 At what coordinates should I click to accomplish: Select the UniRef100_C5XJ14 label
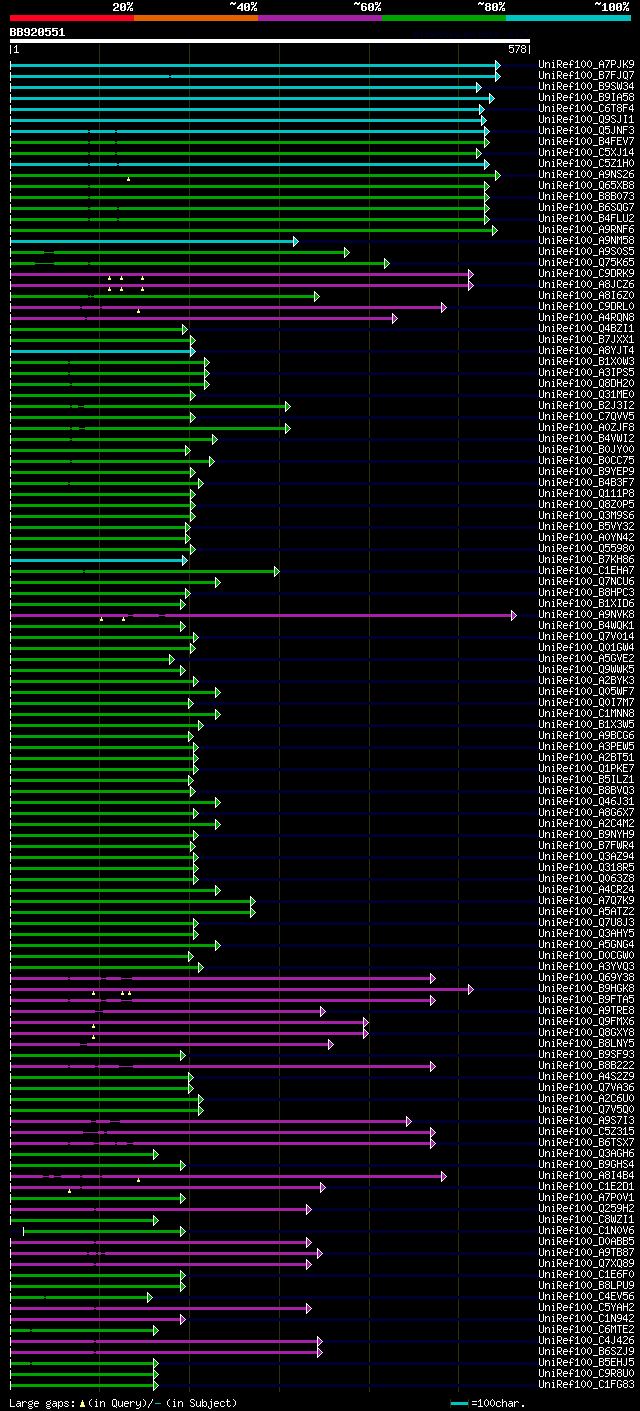[x=586, y=153]
